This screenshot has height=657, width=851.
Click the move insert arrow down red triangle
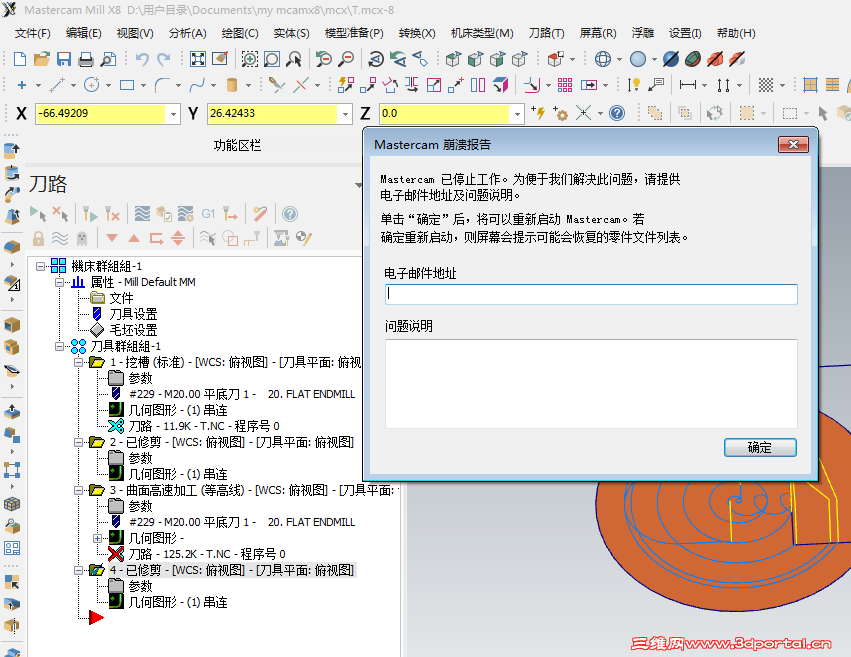tap(112, 238)
